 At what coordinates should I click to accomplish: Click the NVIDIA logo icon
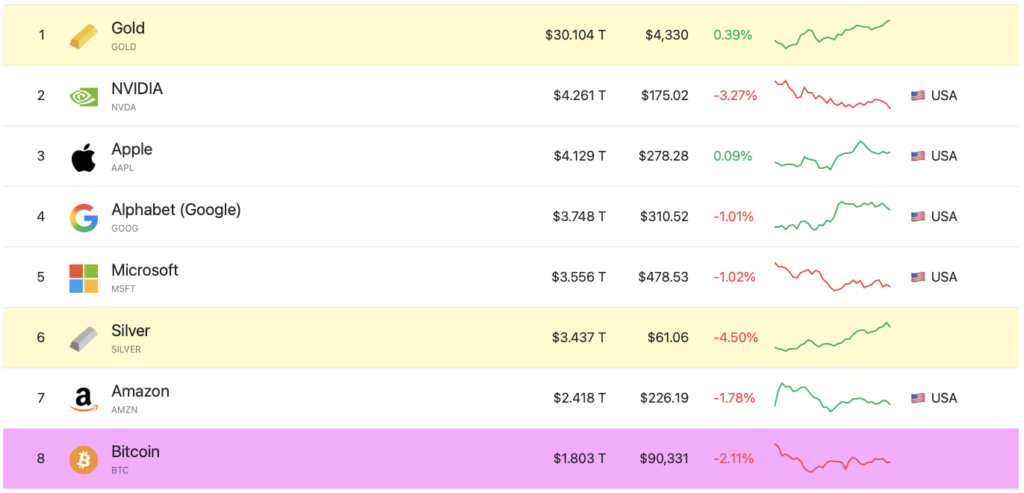[x=84, y=96]
